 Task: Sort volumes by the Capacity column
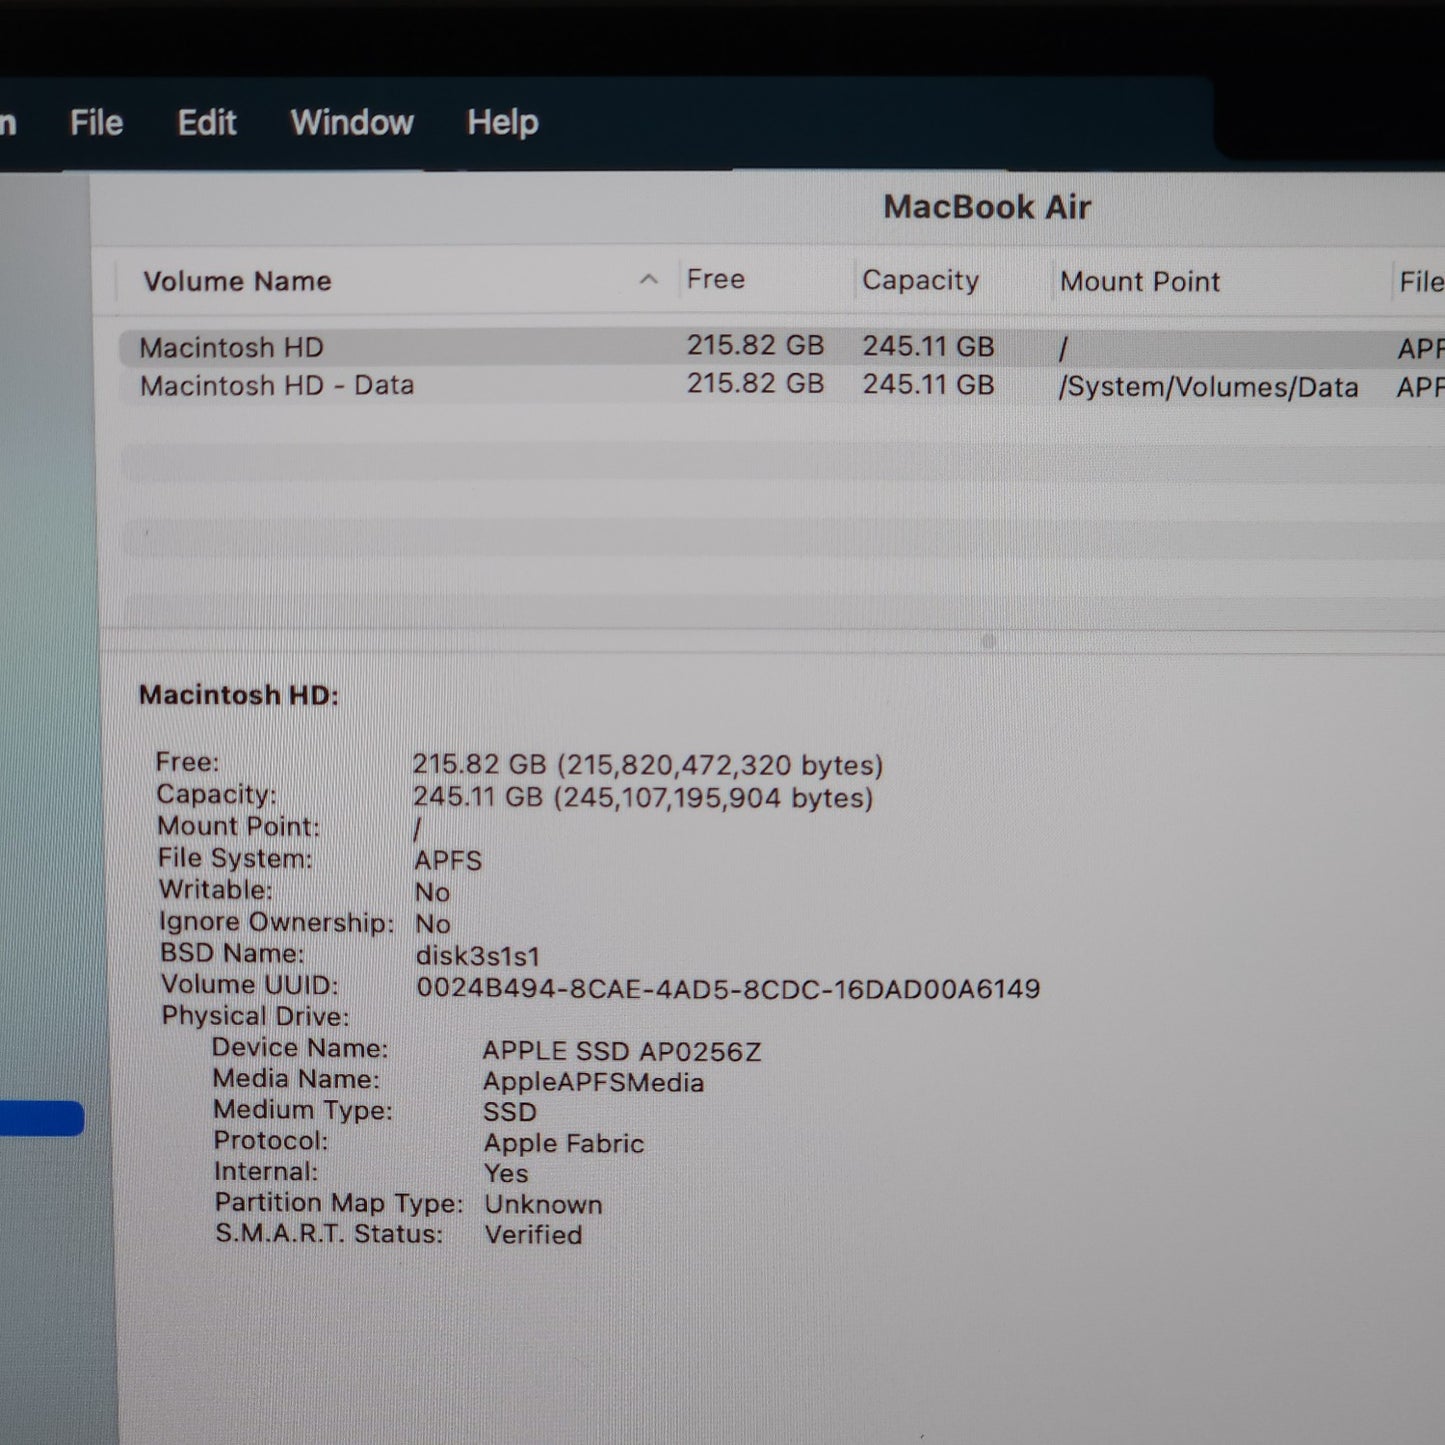point(920,280)
